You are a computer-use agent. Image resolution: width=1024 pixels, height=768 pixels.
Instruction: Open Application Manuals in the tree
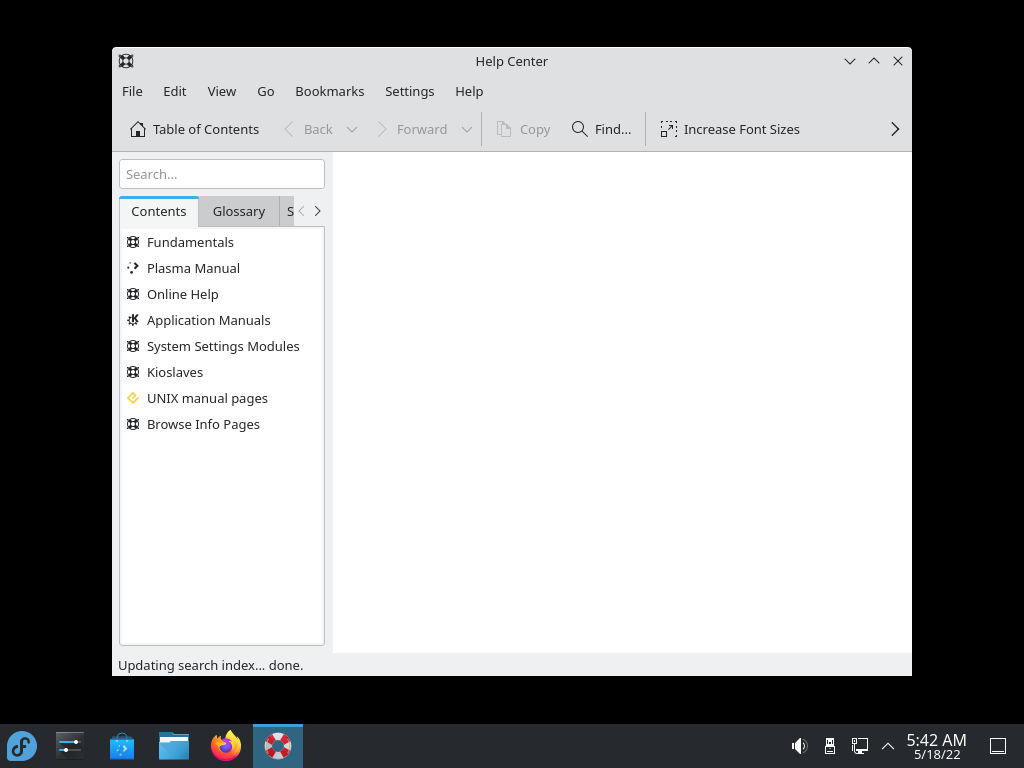(208, 321)
